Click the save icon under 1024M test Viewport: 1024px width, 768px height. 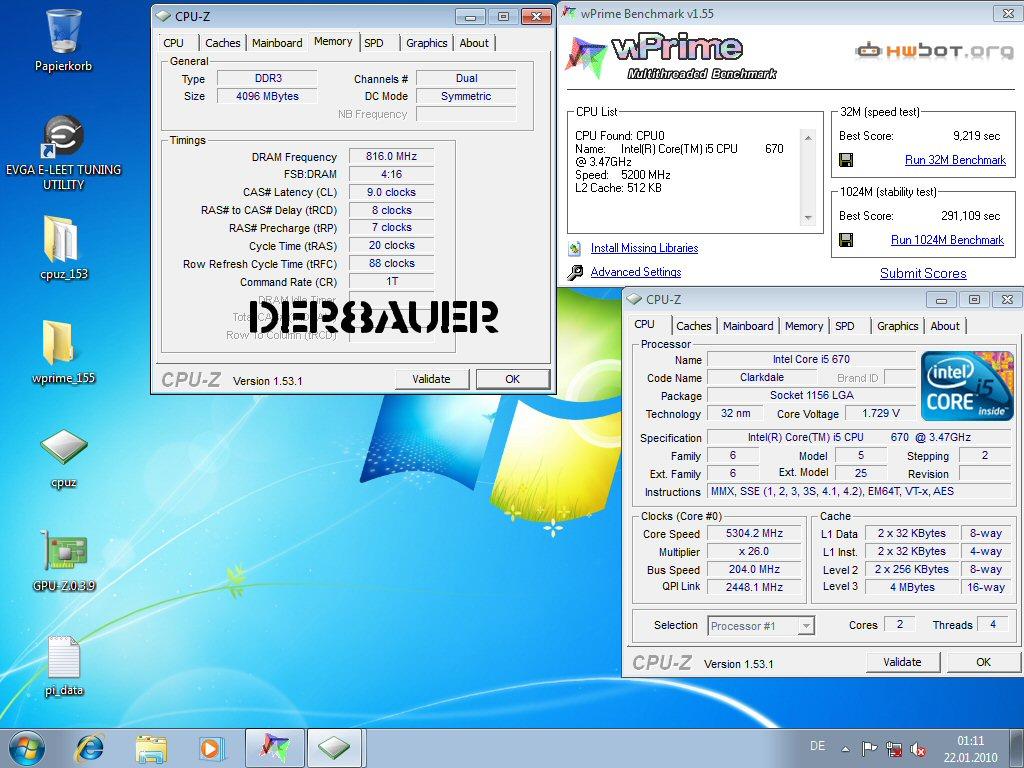click(x=846, y=240)
